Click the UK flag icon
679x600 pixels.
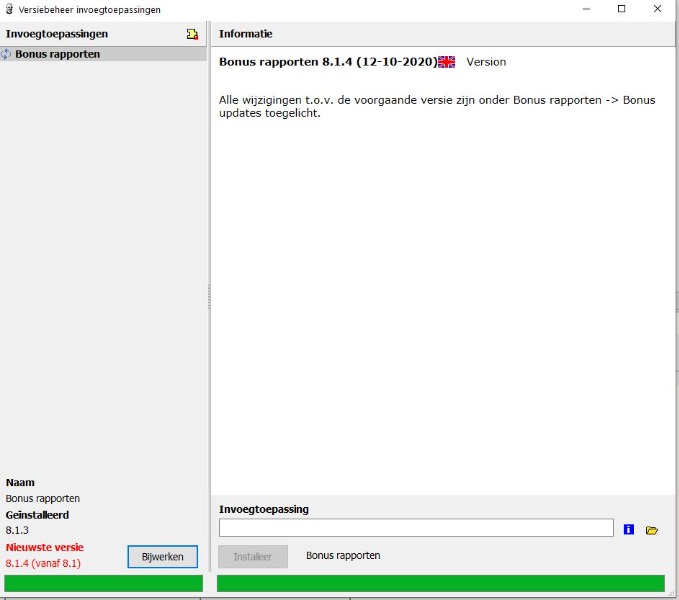click(x=446, y=62)
